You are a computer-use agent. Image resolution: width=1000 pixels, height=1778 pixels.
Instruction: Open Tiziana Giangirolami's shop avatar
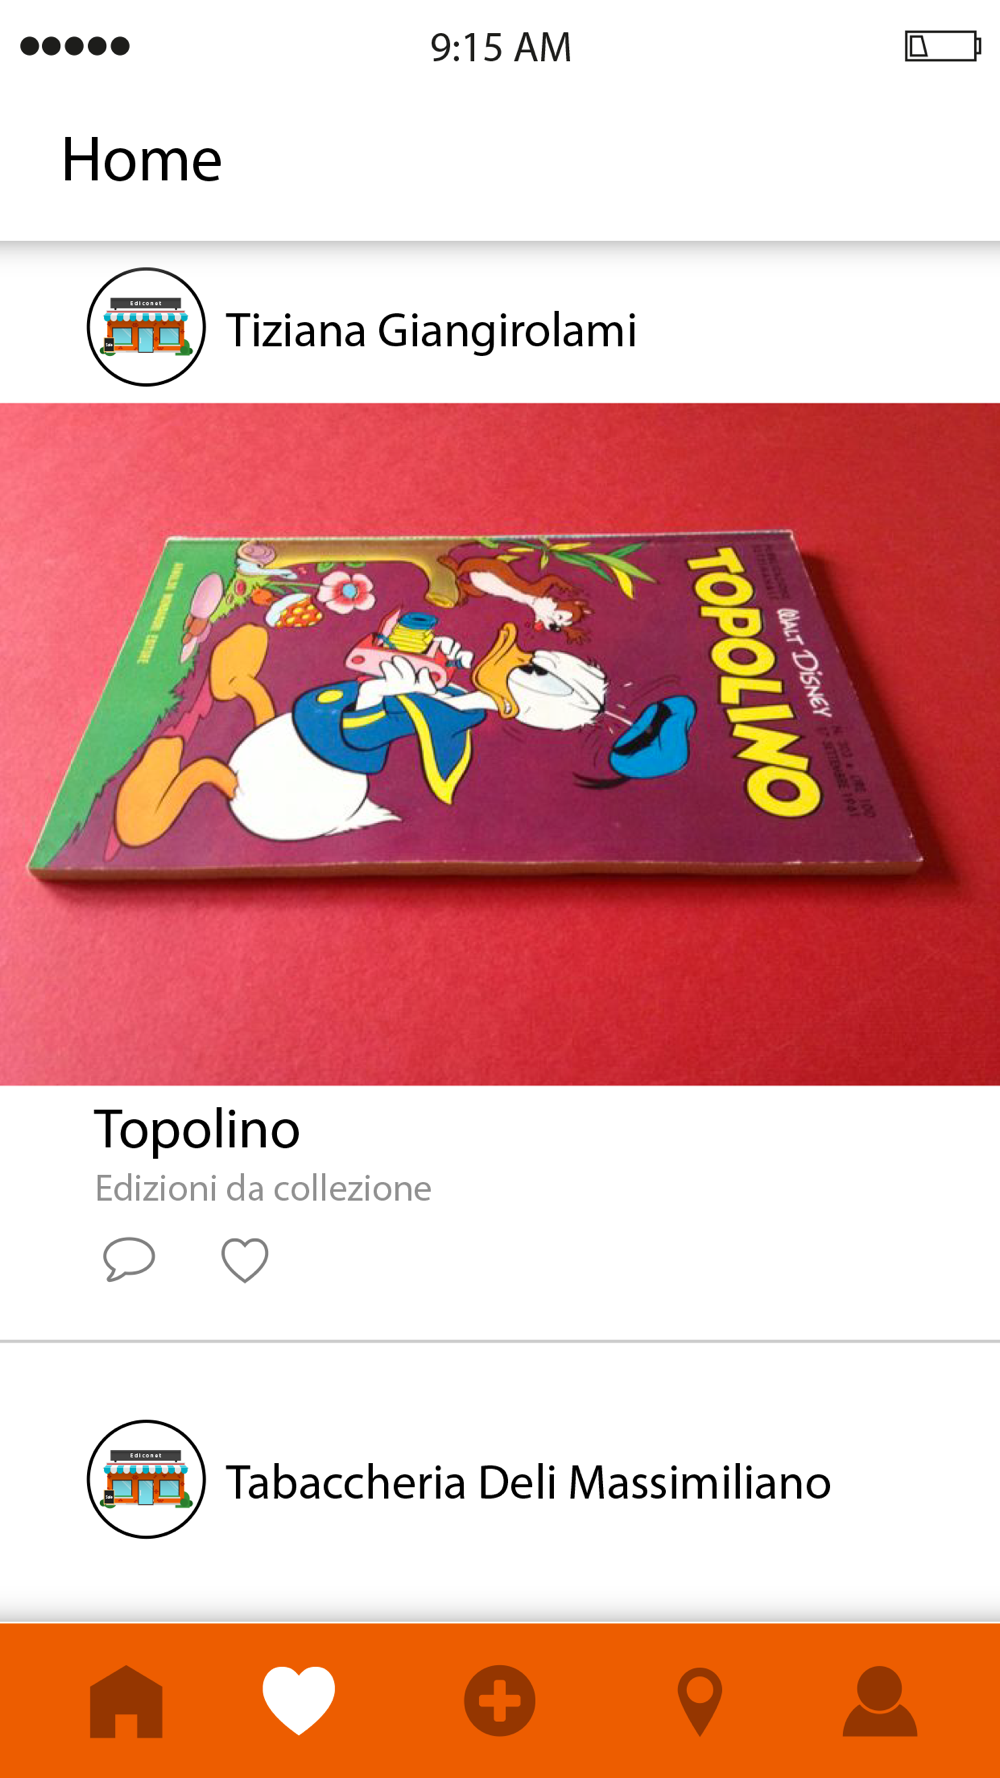146,327
